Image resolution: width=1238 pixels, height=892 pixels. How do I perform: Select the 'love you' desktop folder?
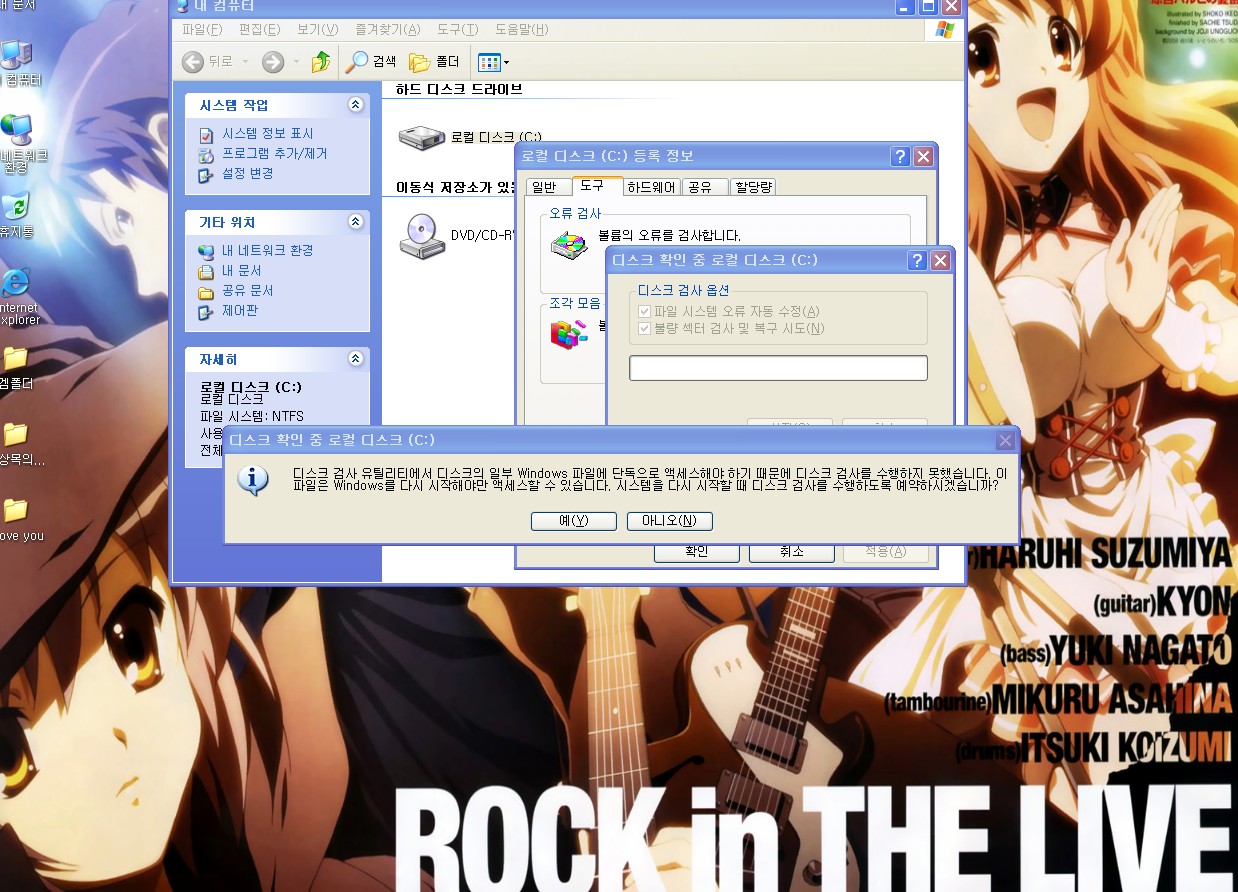click(x=20, y=520)
